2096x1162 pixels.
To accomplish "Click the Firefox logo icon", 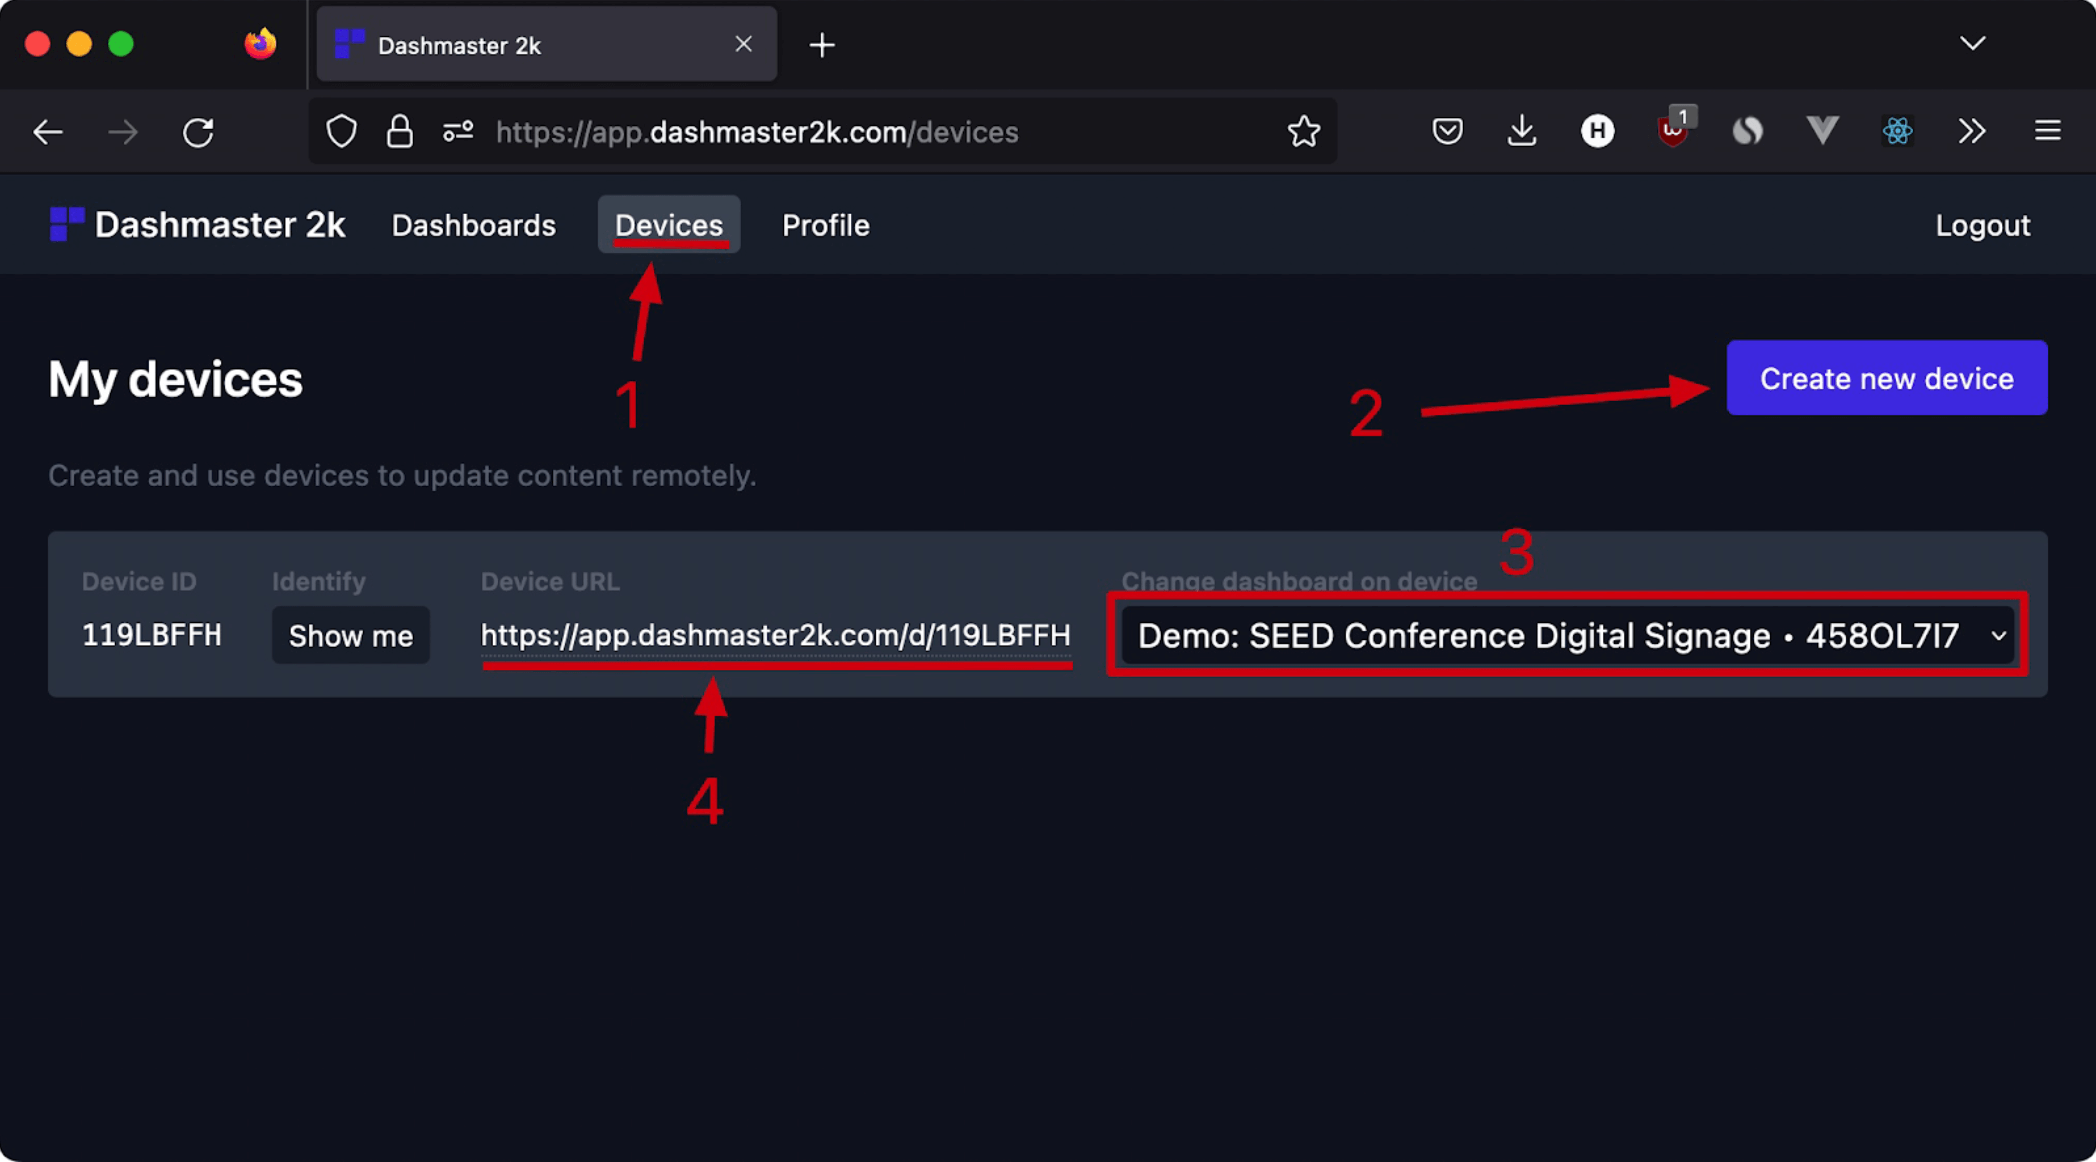I will tap(260, 44).
